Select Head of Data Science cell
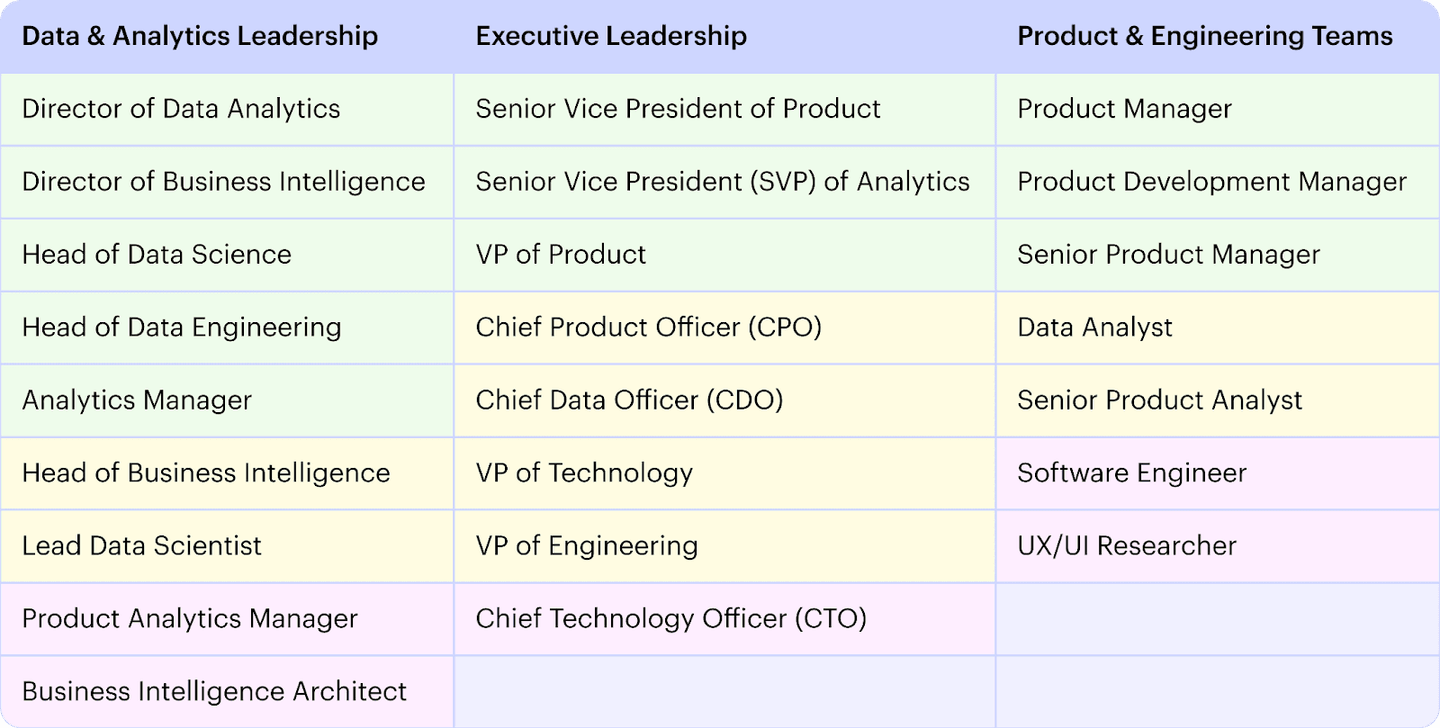1440x728 pixels. tap(157, 254)
